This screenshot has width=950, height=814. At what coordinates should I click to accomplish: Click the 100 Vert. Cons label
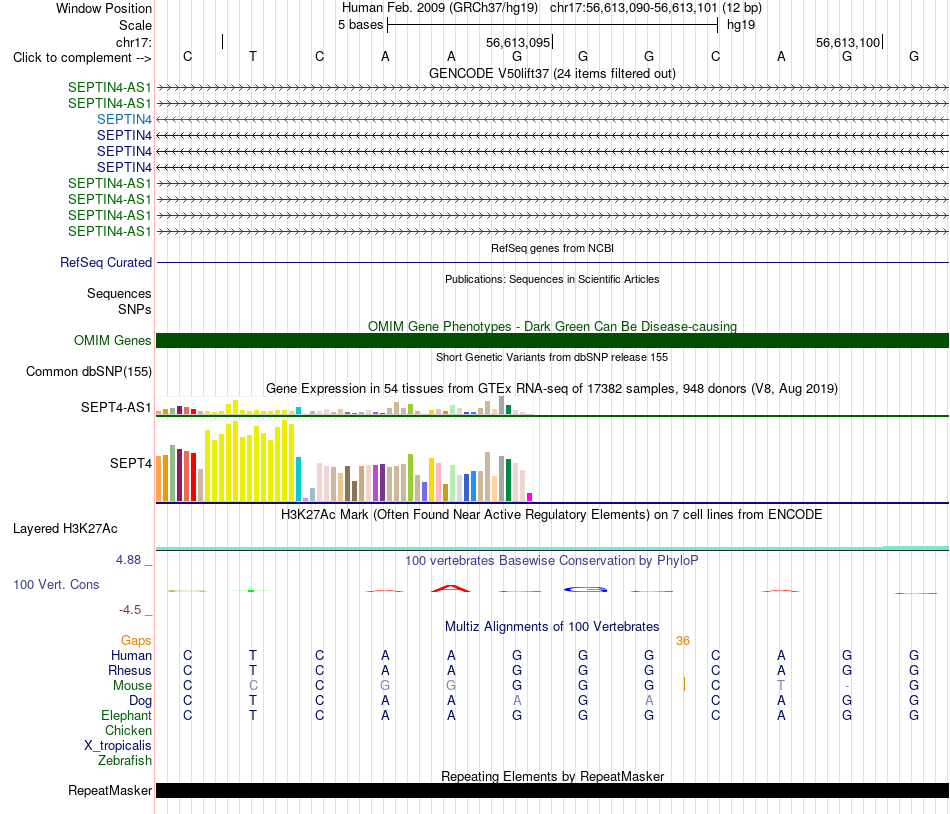56,584
